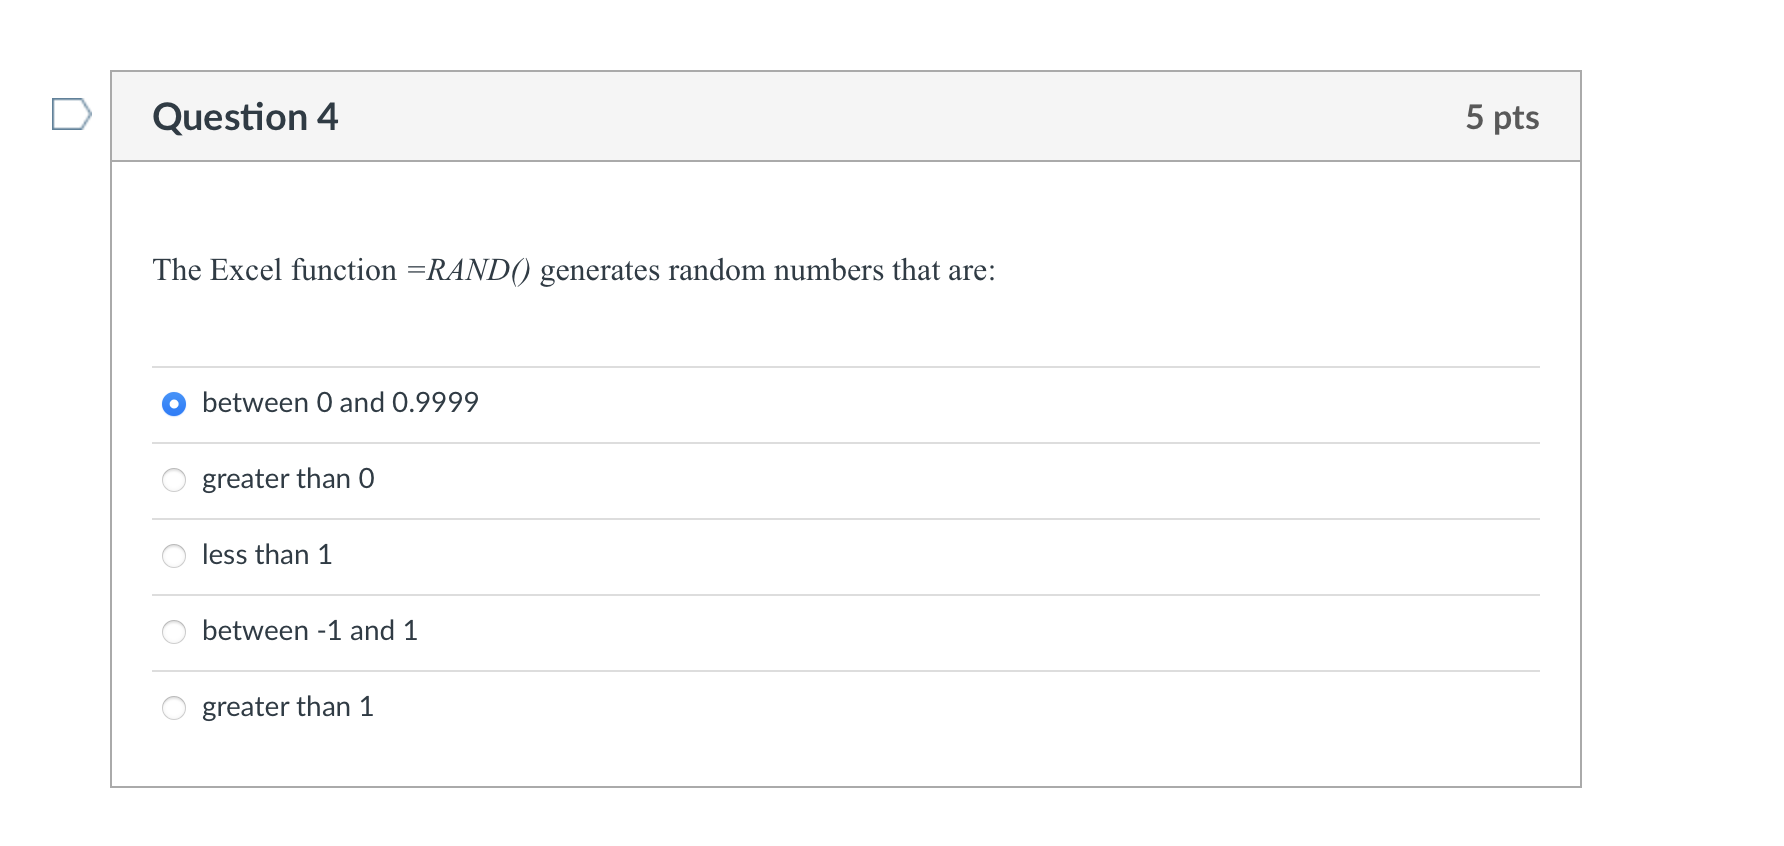The height and width of the screenshot is (846, 1784).
Task: Click the word "function" in the prompt
Action: [344, 270]
